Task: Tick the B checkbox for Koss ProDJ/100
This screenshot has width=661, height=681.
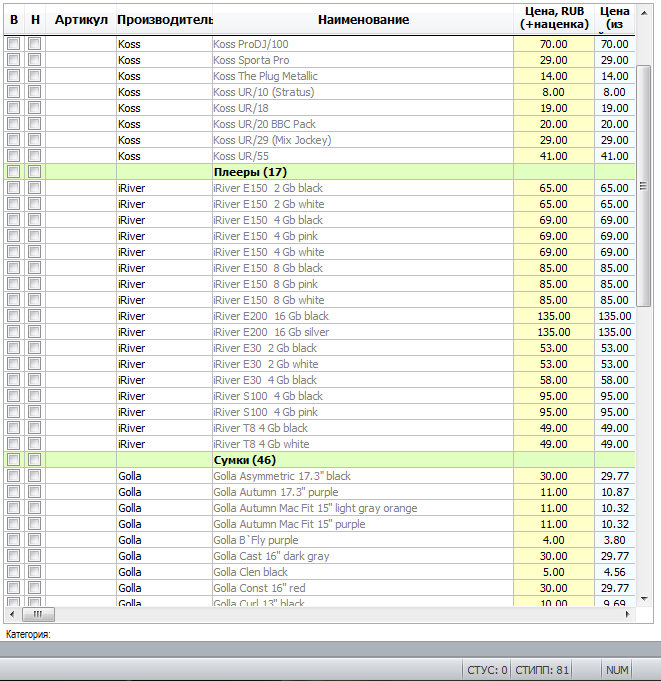Action: point(13,44)
